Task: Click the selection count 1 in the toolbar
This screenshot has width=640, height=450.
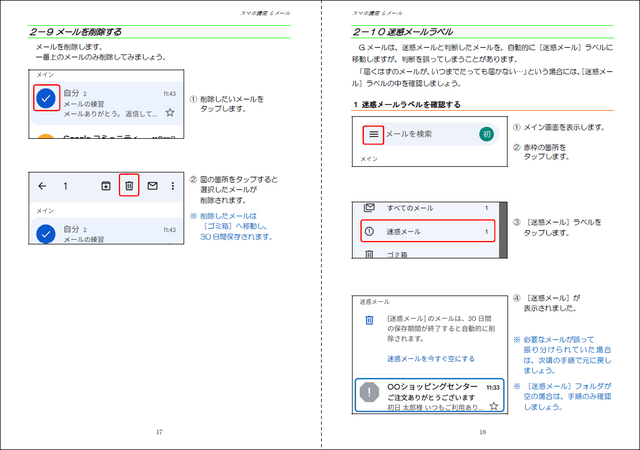Action: [65, 186]
